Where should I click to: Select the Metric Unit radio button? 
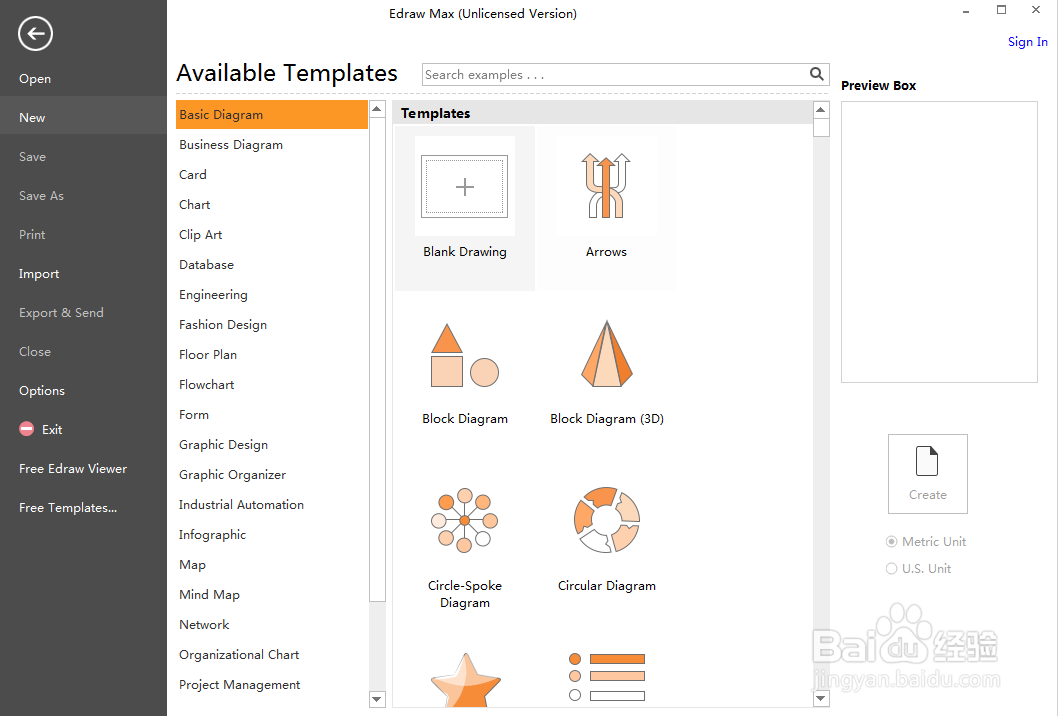(891, 541)
